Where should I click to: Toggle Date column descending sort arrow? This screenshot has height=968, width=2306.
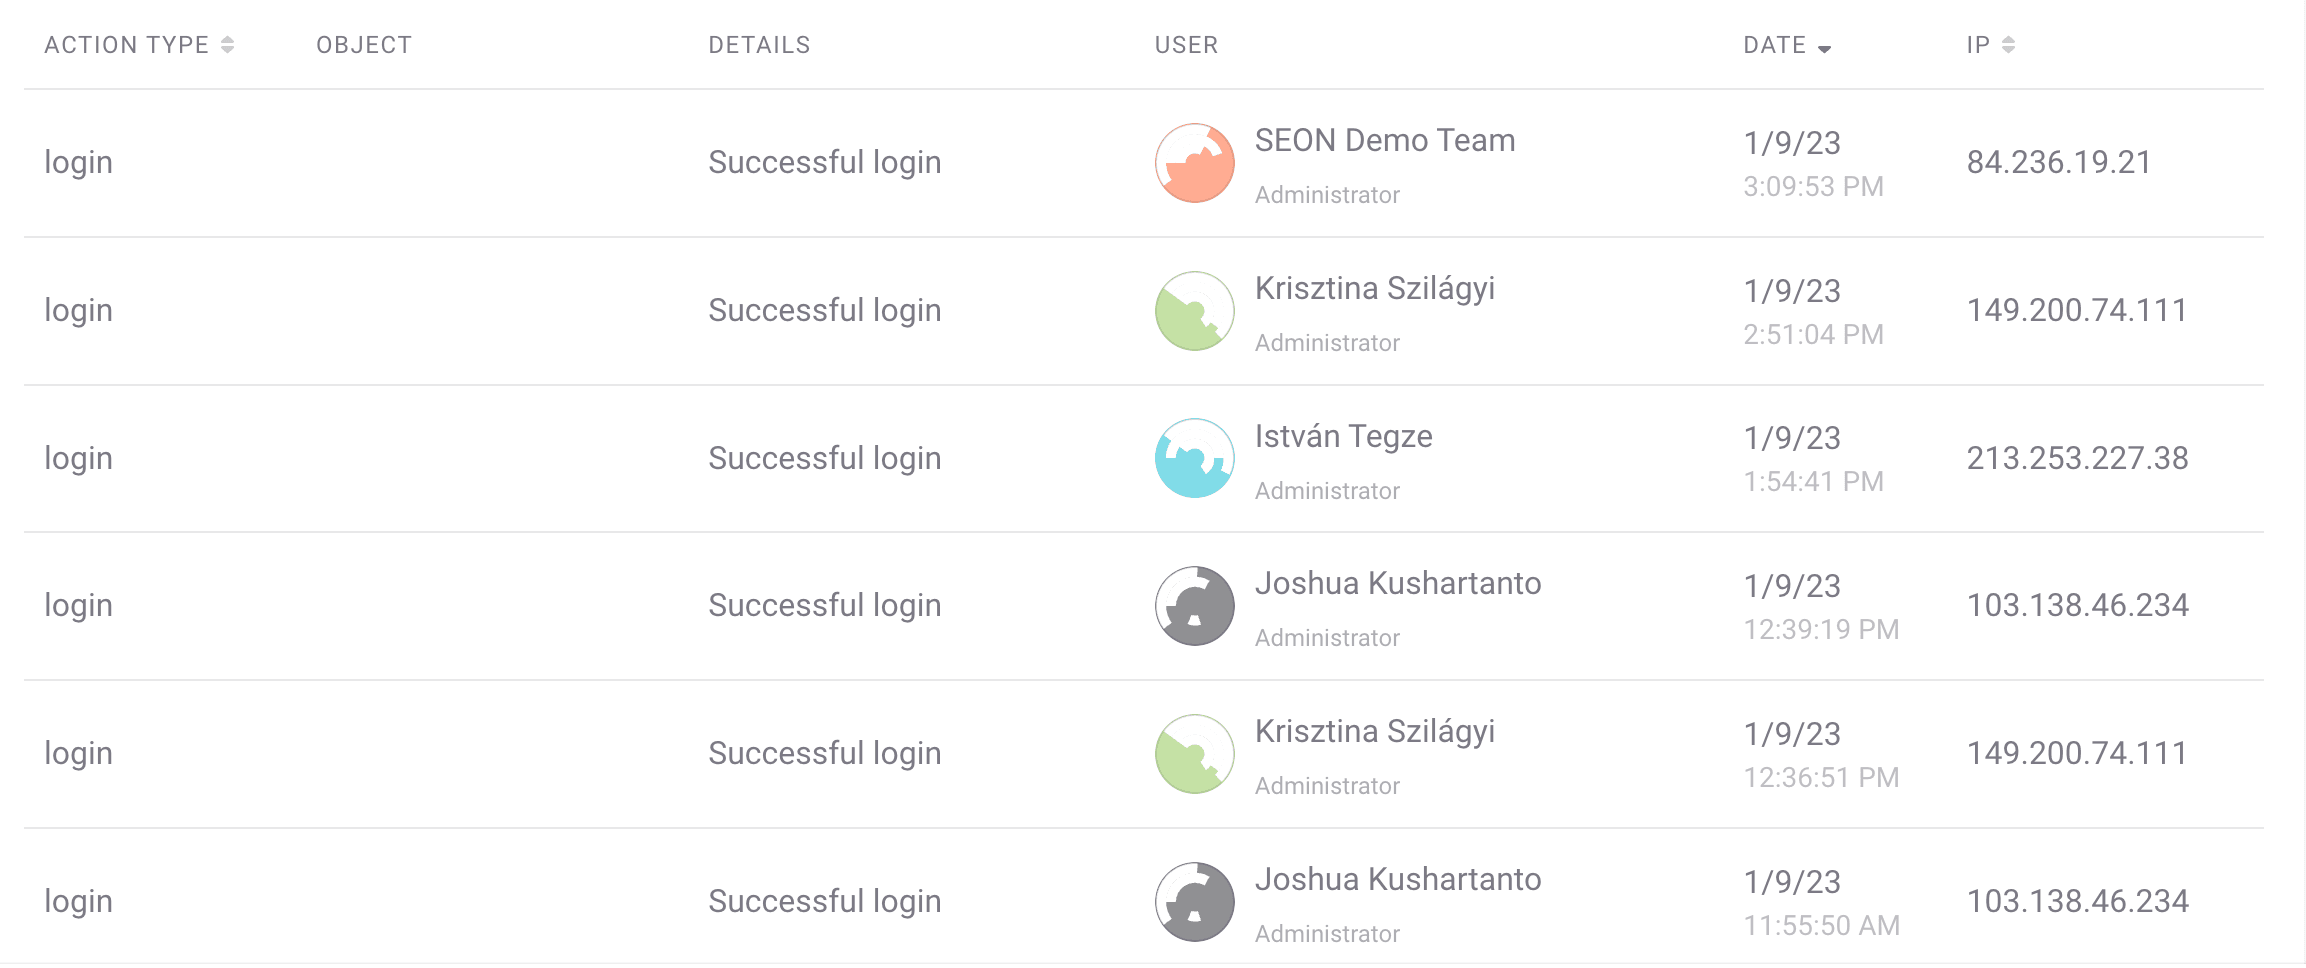pos(1824,49)
